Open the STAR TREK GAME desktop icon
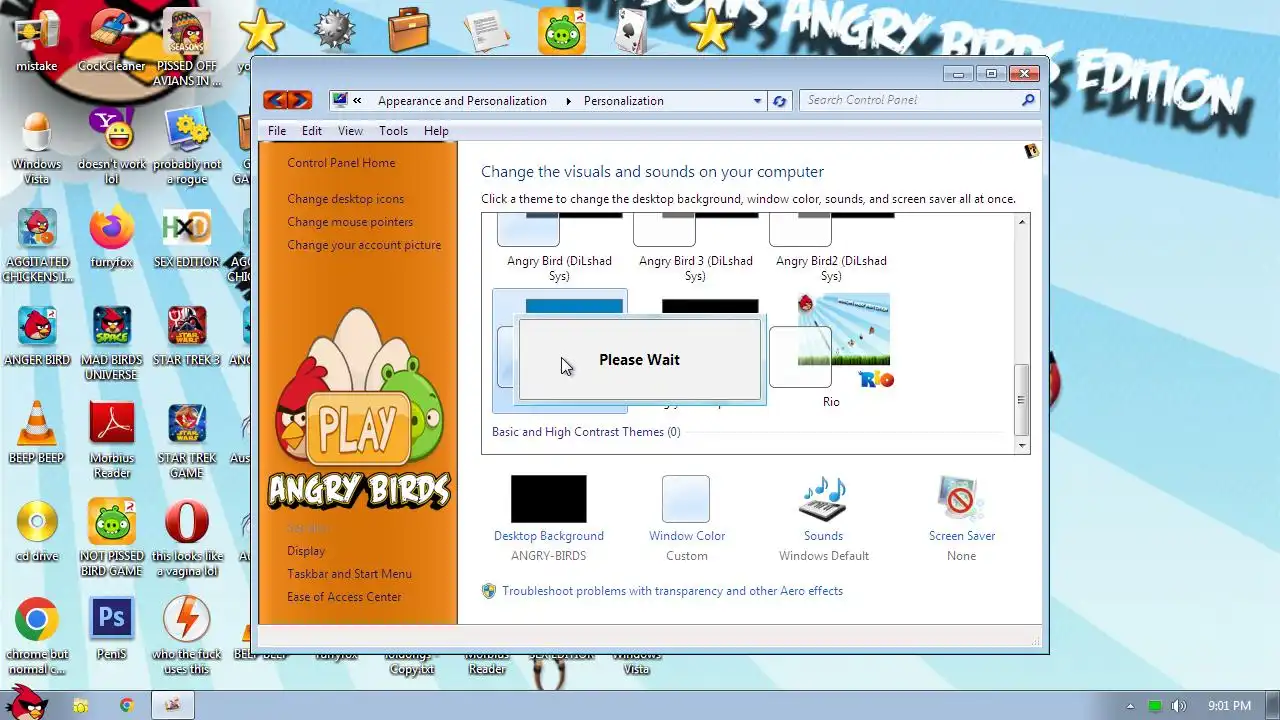1280x720 pixels. tap(187, 439)
